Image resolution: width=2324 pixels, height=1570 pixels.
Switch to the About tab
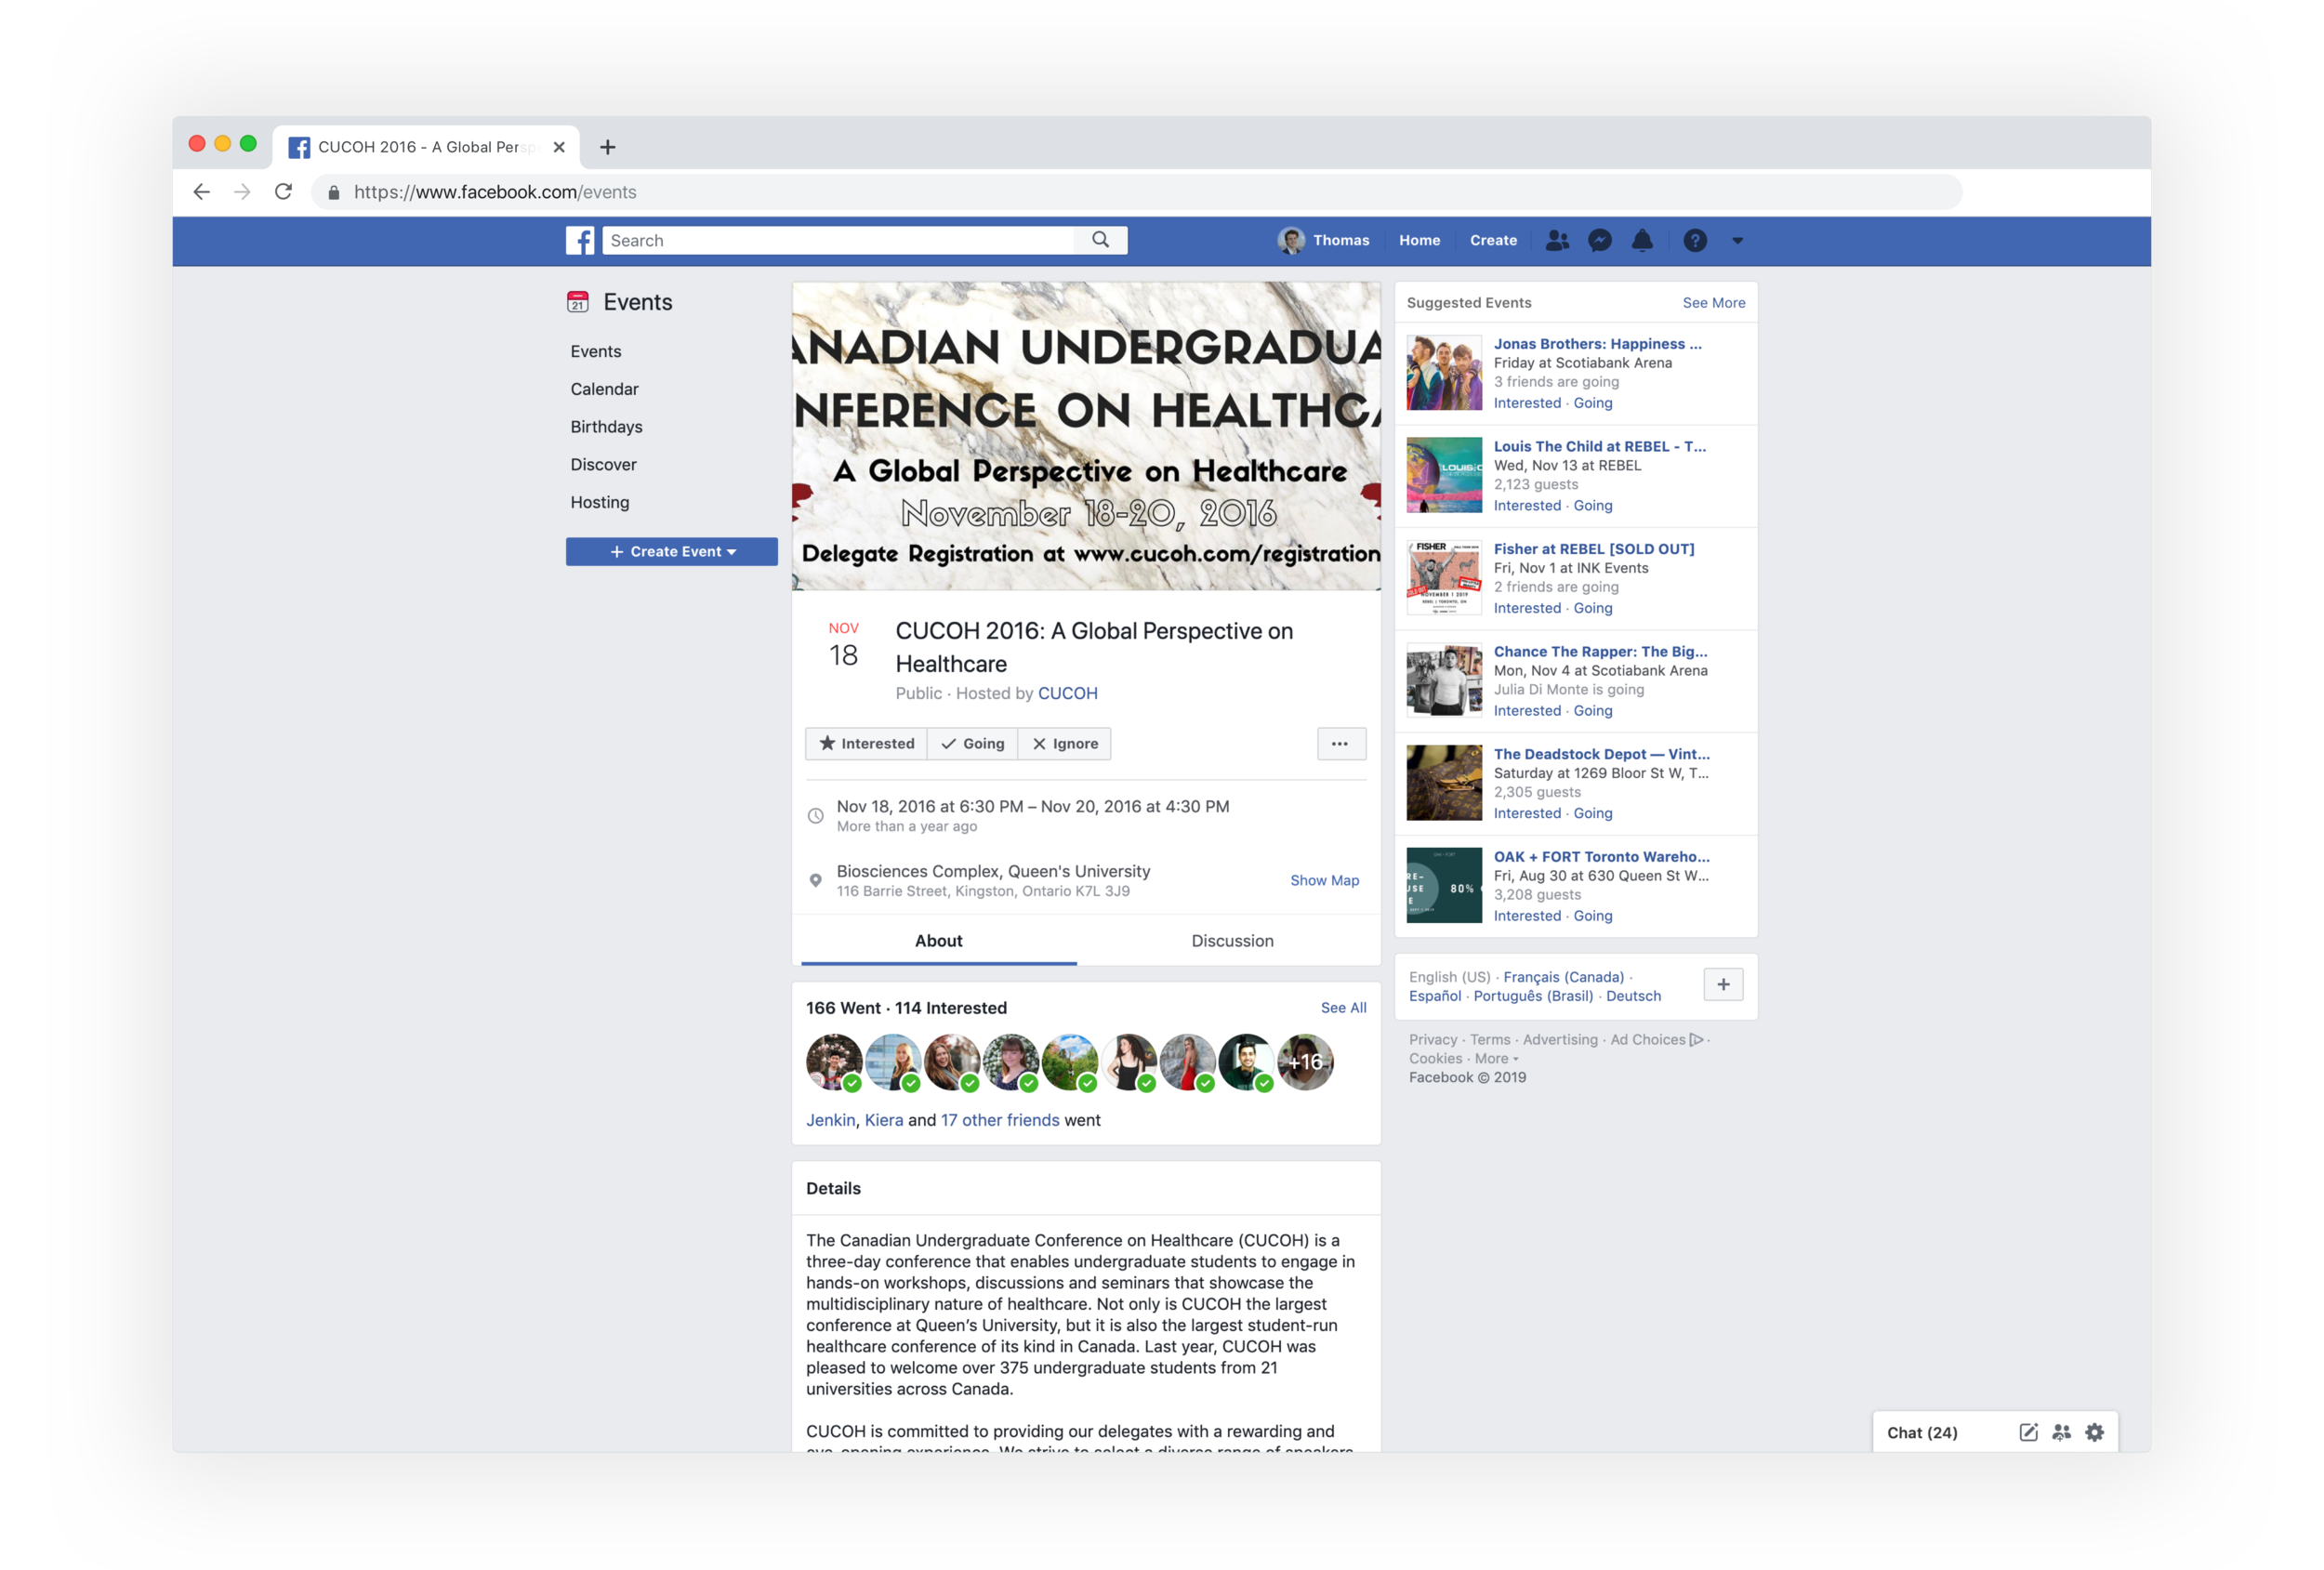click(x=939, y=941)
